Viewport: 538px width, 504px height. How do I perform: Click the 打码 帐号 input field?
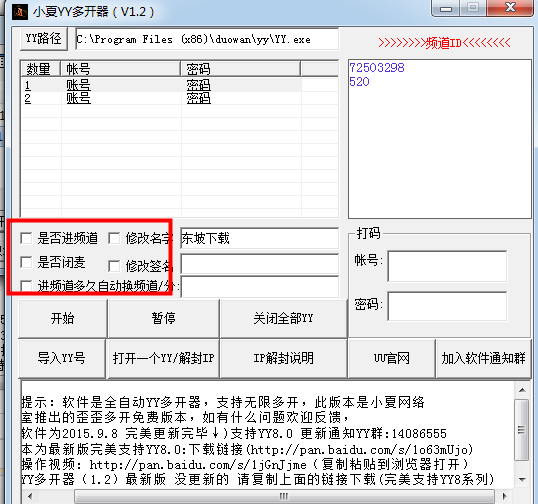click(447, 266)
